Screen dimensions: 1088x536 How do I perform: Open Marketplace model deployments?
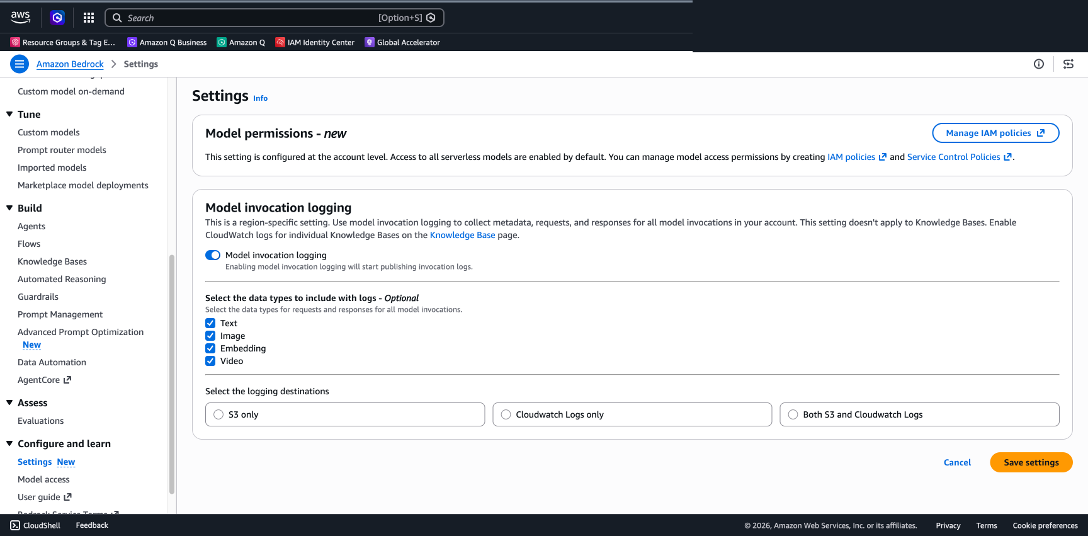[x=83, y=185]
